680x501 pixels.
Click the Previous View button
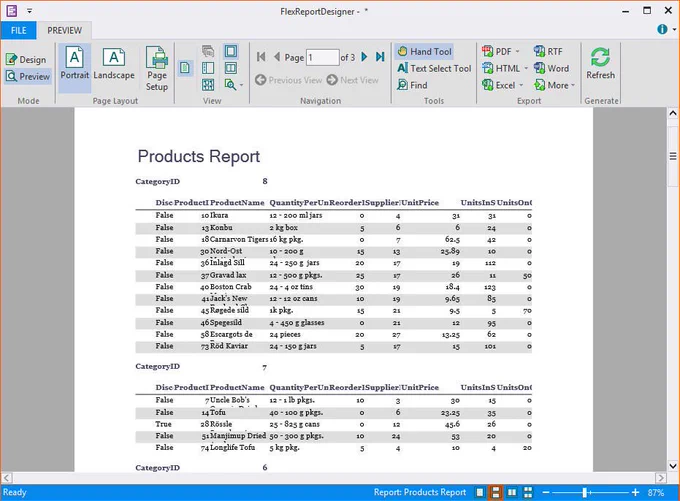coord(289,80)
